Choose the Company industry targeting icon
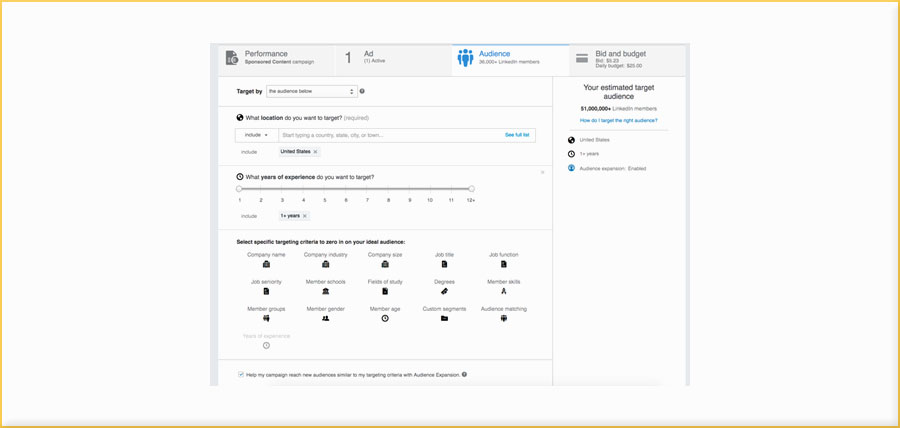This screenshot has height=428, width=900. tap(326, 264)
